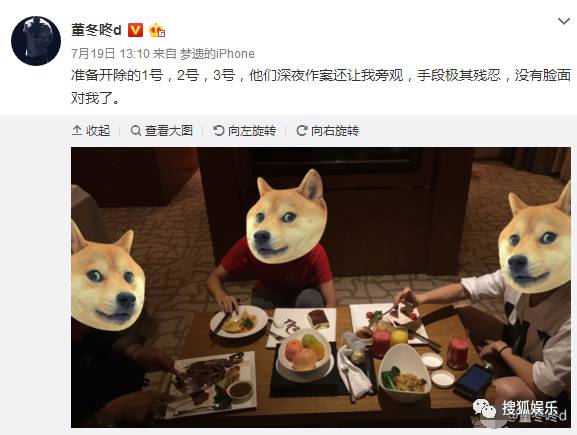Open the post options chevron dropdown
Image resolution: width=577 pixels, height=435 pixels.
(x=564, y=21)
